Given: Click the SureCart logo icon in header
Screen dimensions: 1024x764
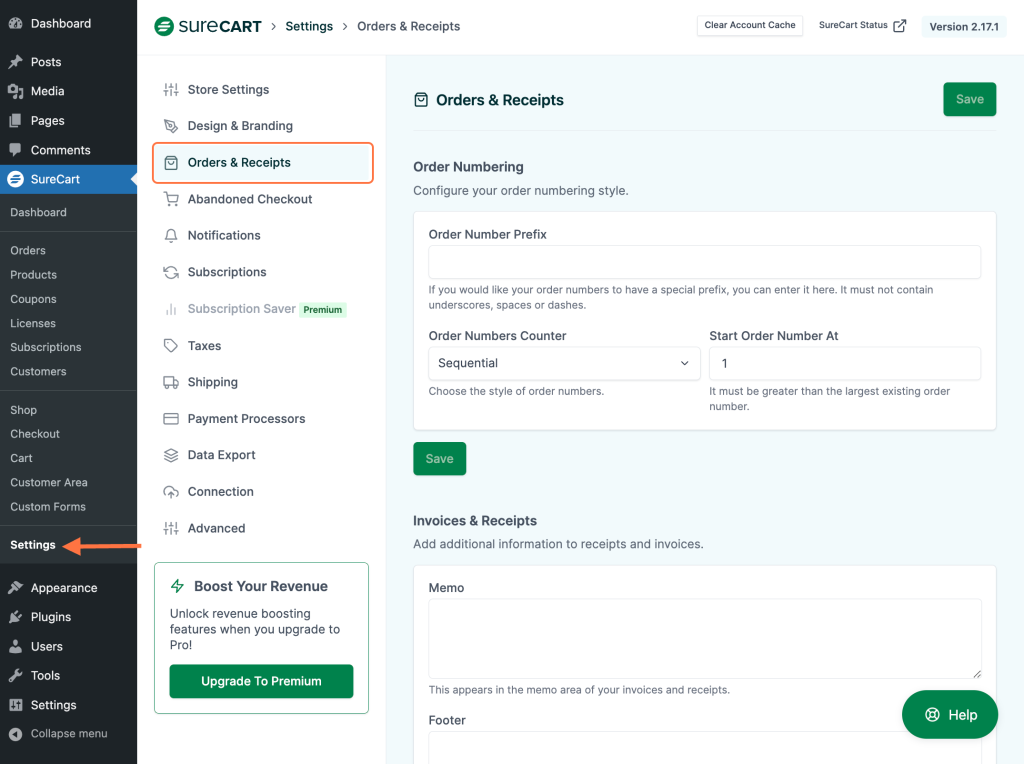Looking at the screenshot, I should (164, 26).
